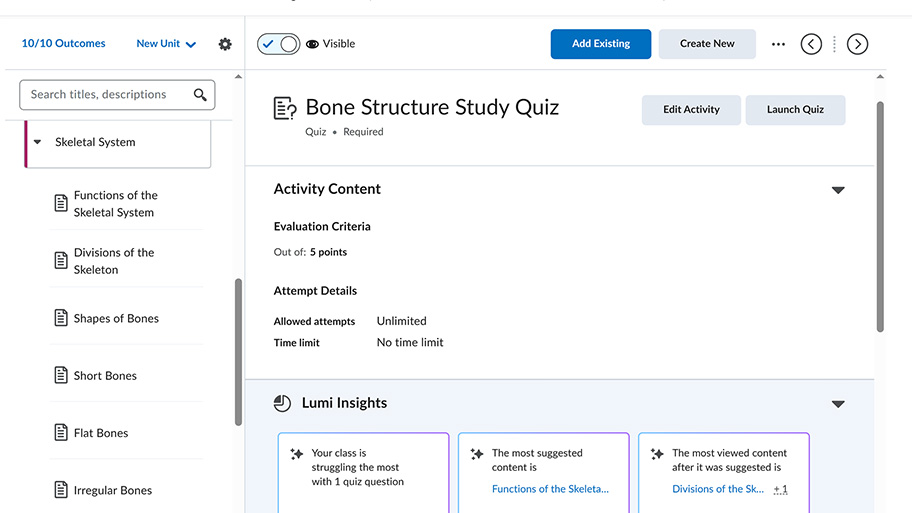Click sparkle icon on most viewed content card
Viewport: 912px width, 513px height.
(x=657, y=454)
